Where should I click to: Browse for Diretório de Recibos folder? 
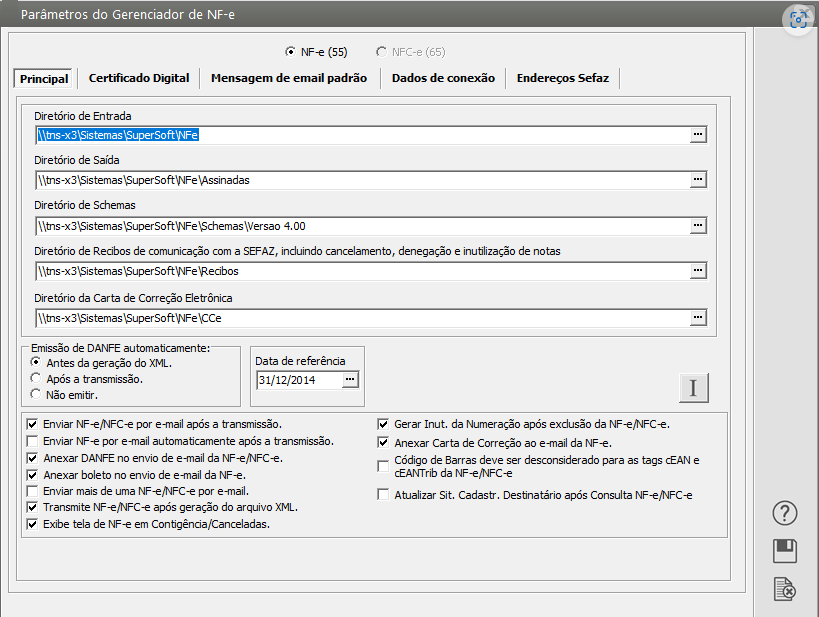click(x=698, y=271)
